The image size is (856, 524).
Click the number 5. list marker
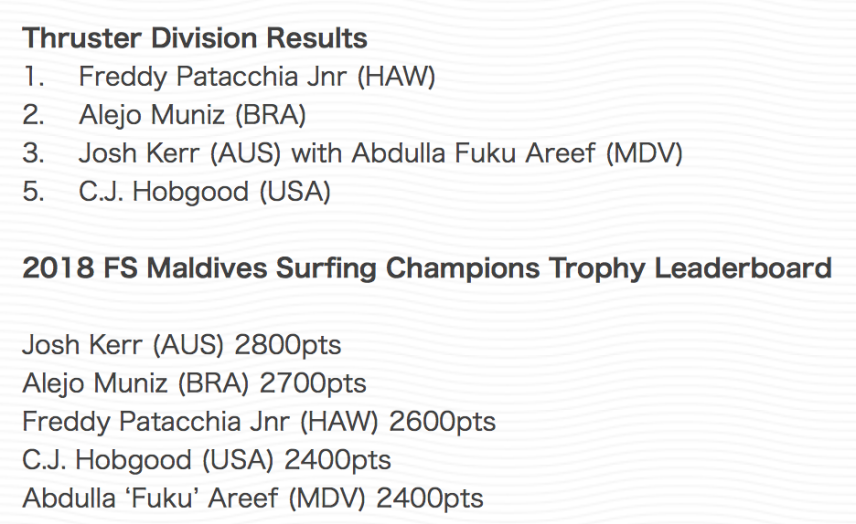pyautogui.click(x=33, y=192)
